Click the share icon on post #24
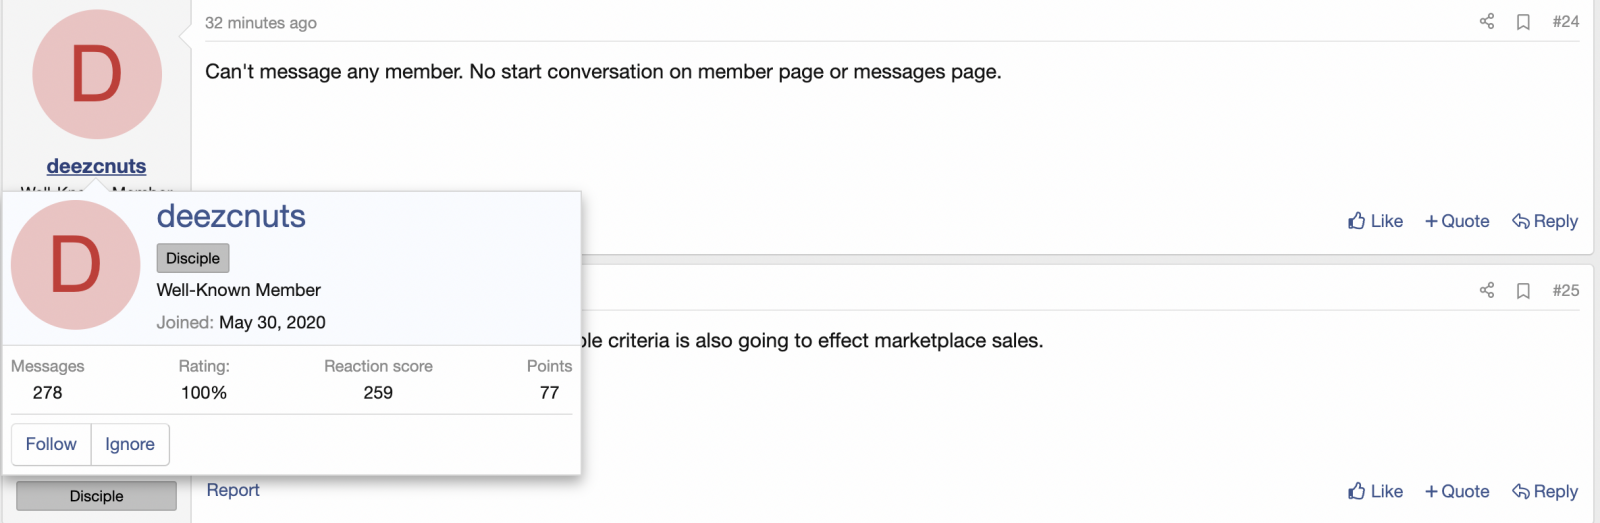The image size is (1600, 523). tap(1487, 21)
